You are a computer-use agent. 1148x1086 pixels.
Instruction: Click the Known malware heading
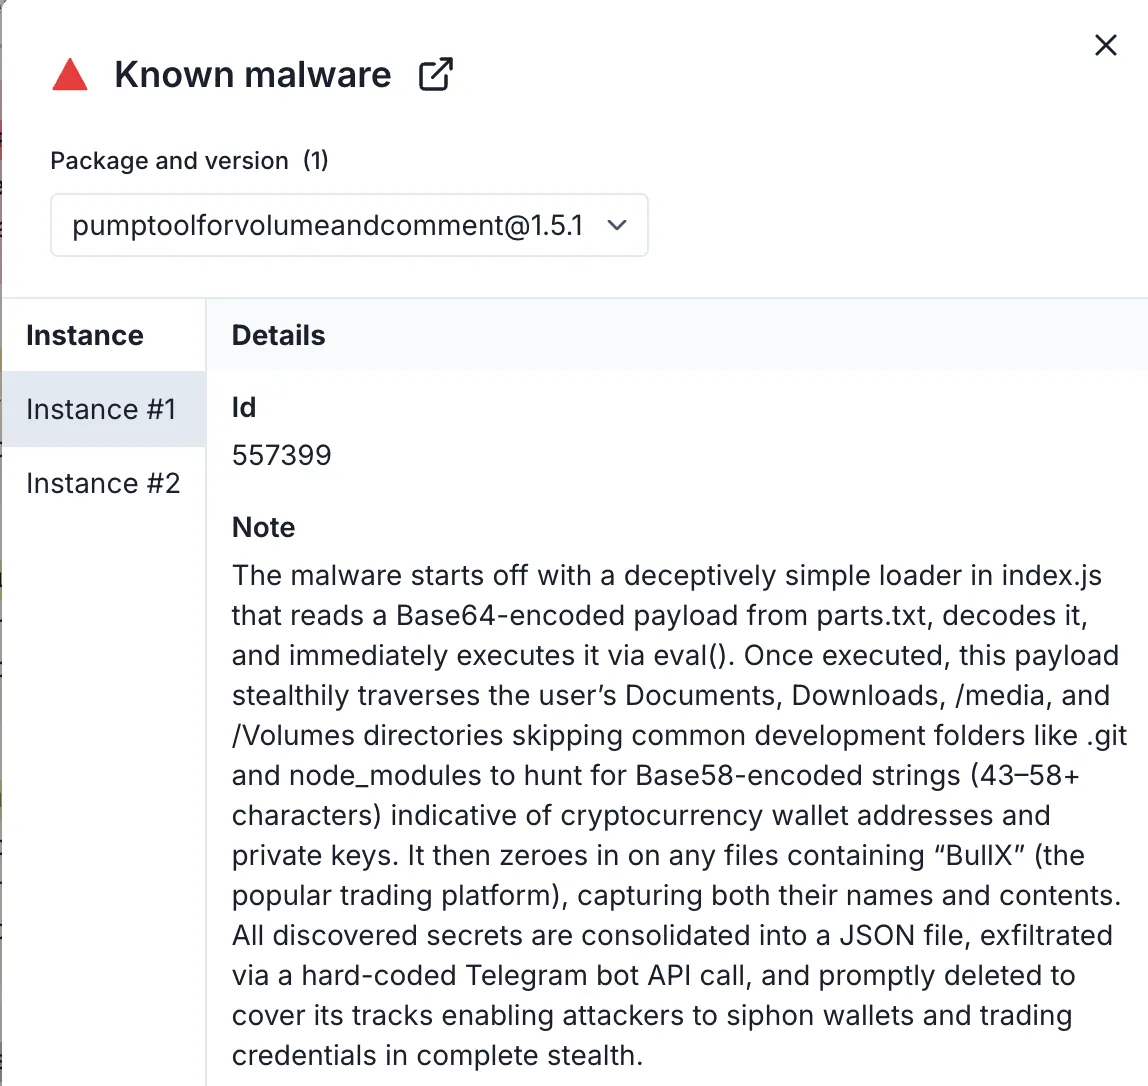pyautogui.click(x=253, y=75)
